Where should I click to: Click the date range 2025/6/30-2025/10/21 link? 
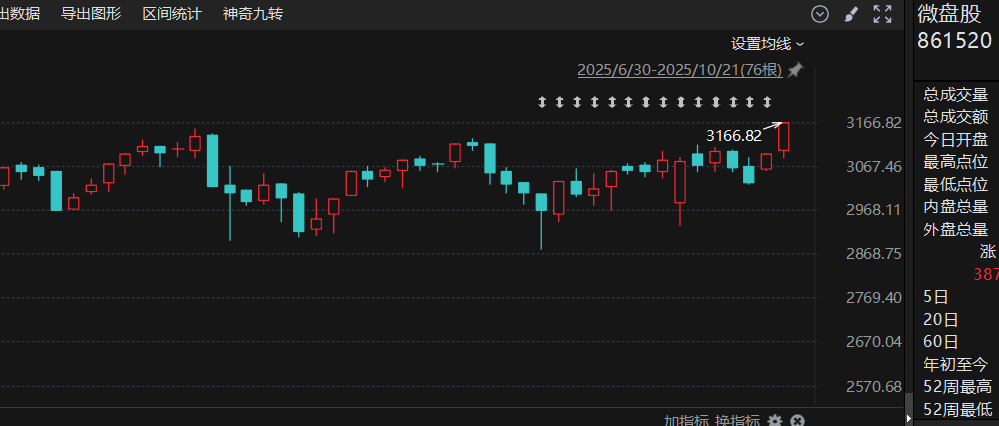(x=680, y=70)
